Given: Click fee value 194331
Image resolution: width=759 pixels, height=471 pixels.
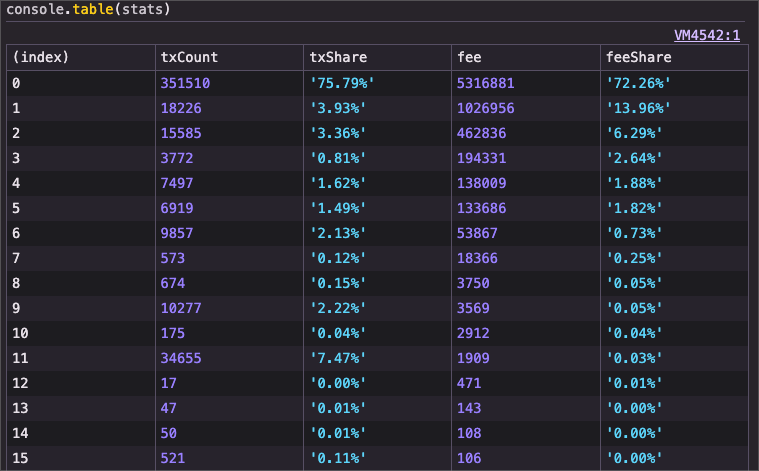Looking at the screenshot, I should pyautogui.click(x=482, y=158).
